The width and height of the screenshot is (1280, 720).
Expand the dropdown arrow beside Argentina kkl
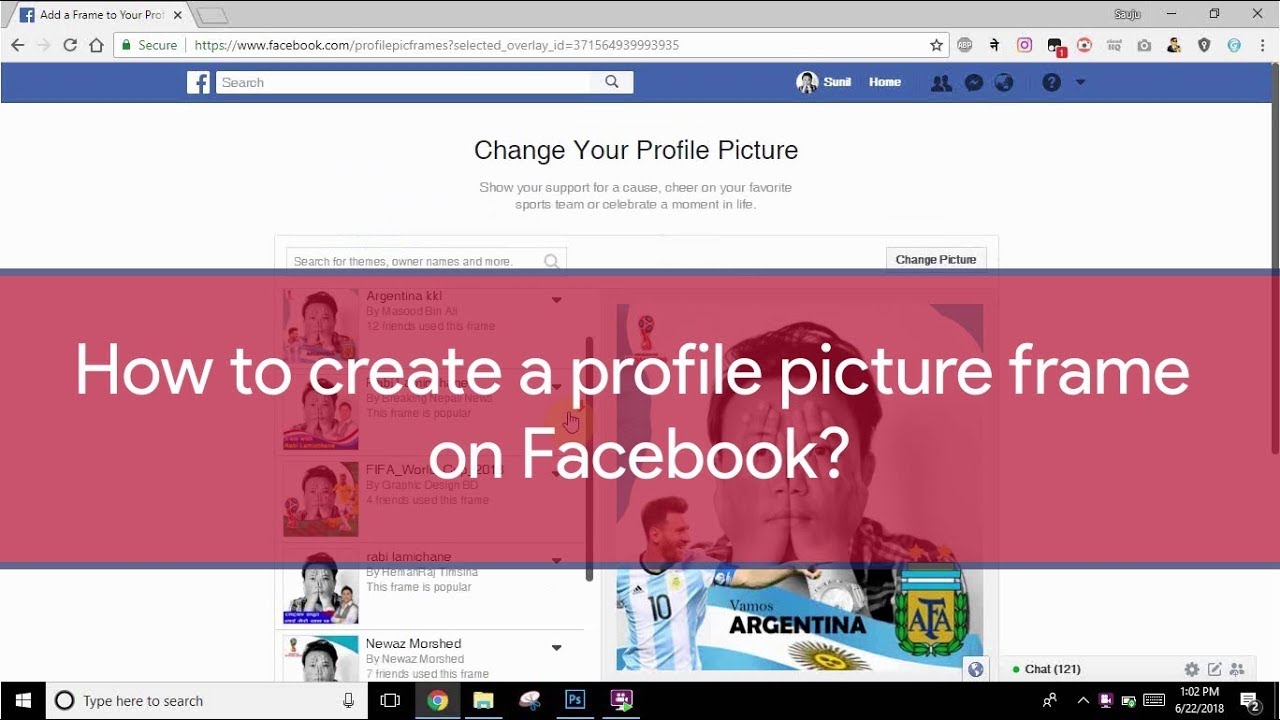tap(557, 300)
